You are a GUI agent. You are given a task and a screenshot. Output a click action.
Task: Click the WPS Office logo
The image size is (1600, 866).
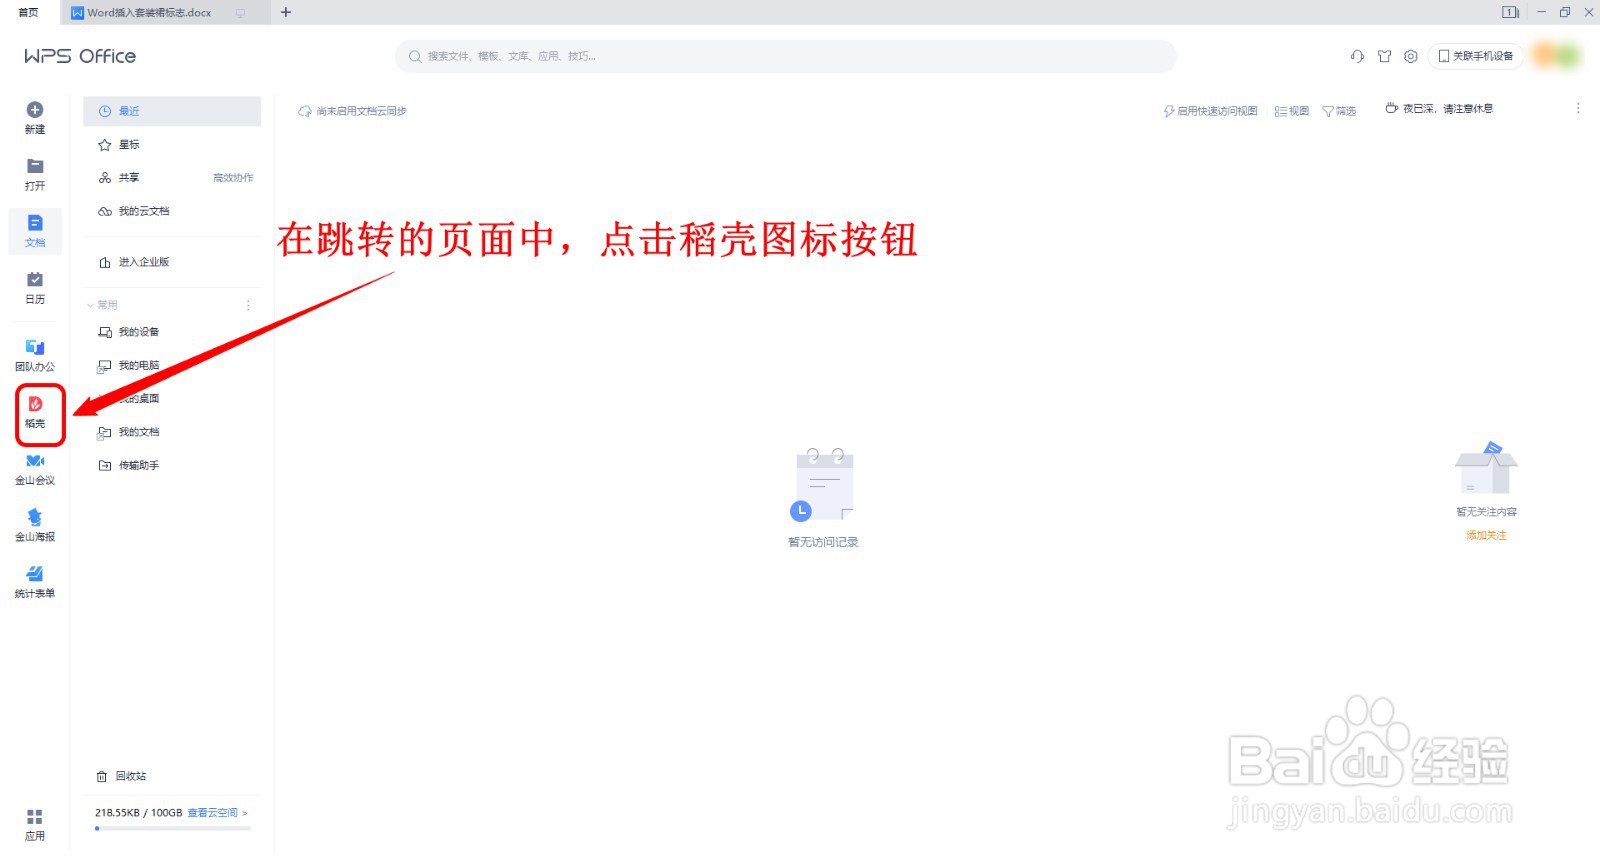(x=80, y=56)
